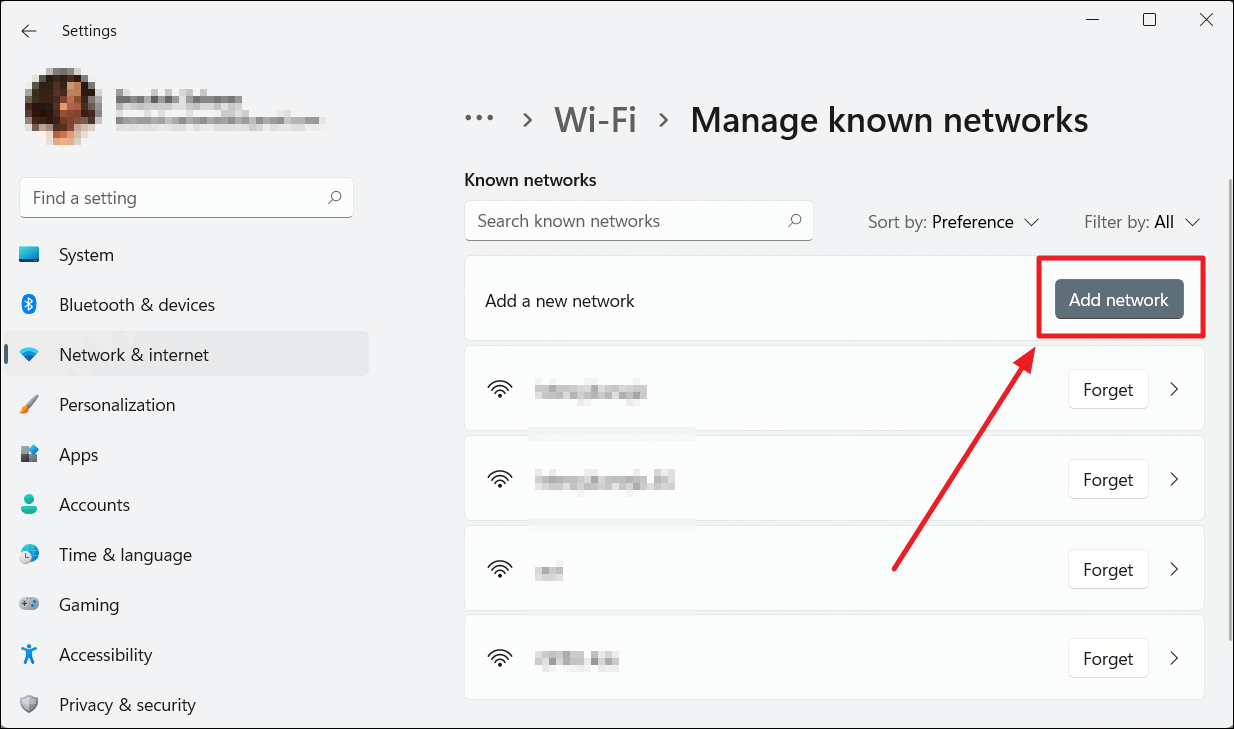
Task: Select Wi-Fi in the breadcrumb navigation
Action: 595,119
